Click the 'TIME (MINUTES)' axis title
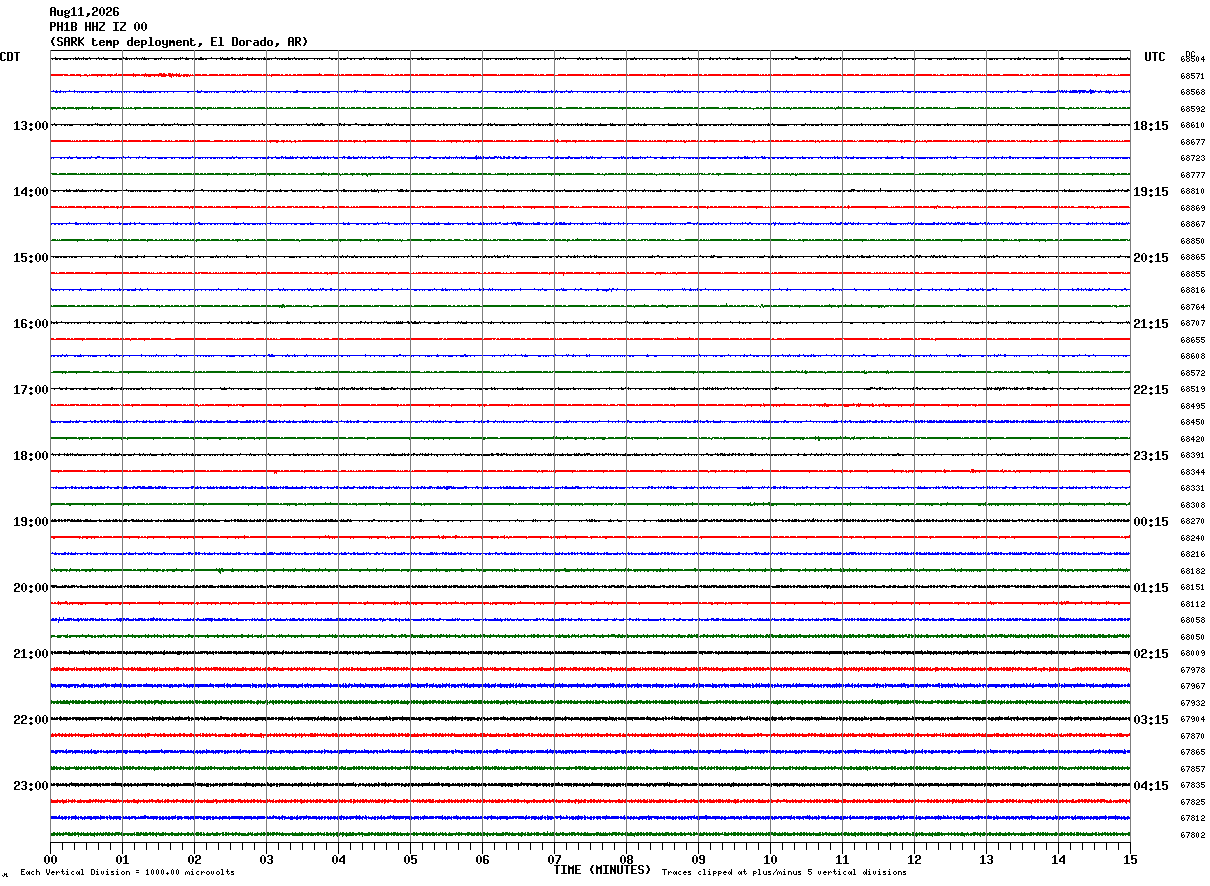 tap(602, 870)
